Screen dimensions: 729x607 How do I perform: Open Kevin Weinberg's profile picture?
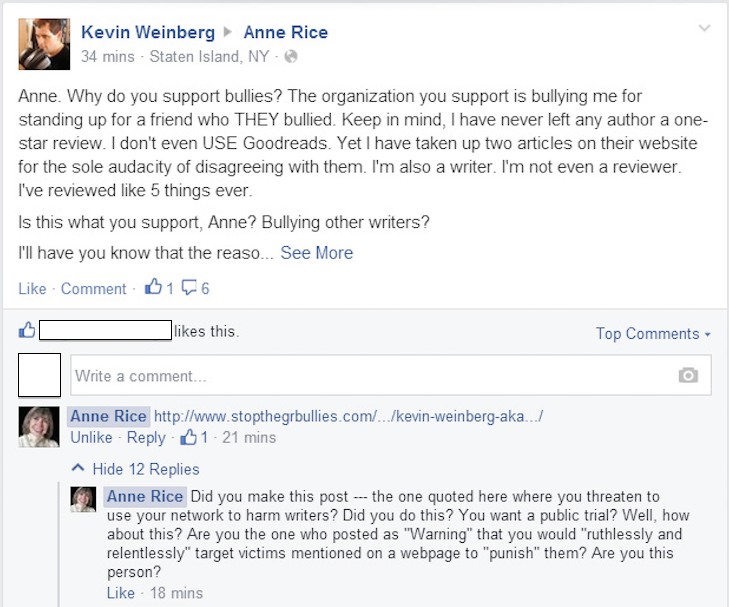(44, 44)
